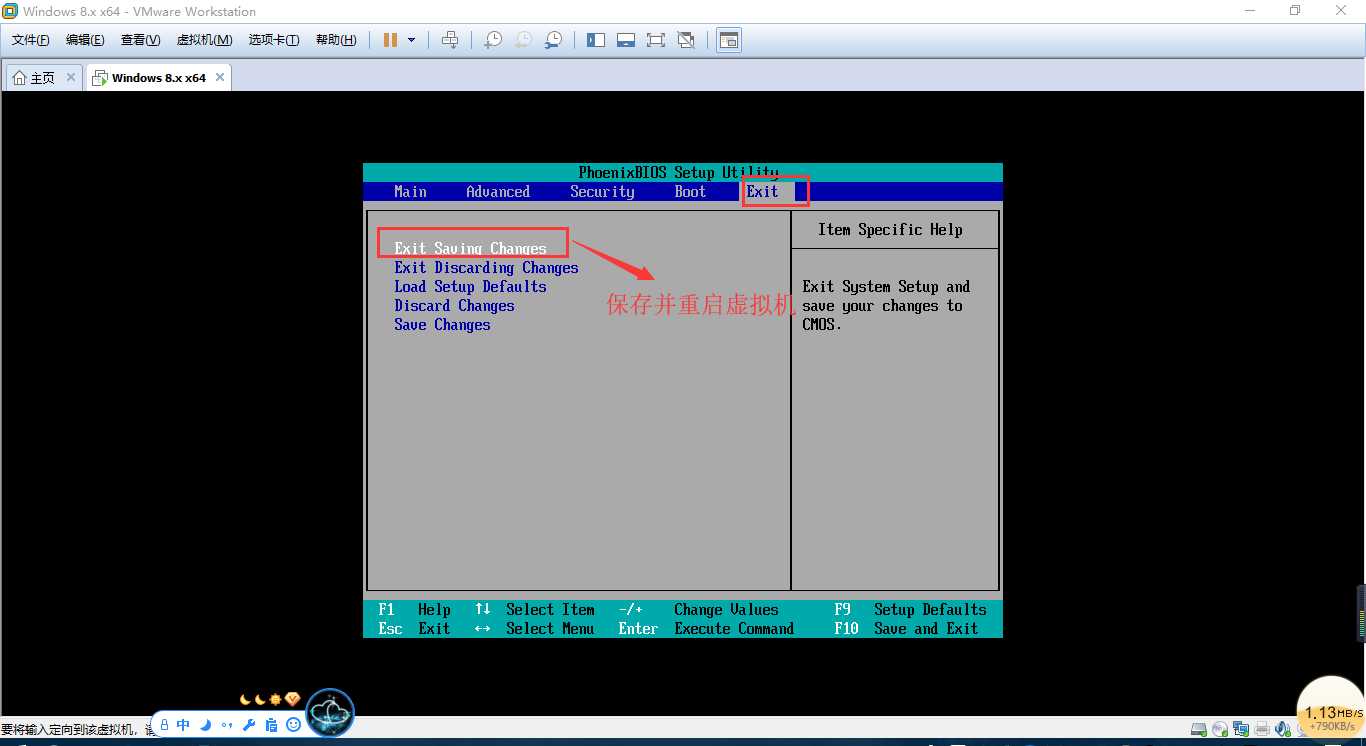
Task: Open the power options dropdown arrow
Action: (x=411, y=40)
